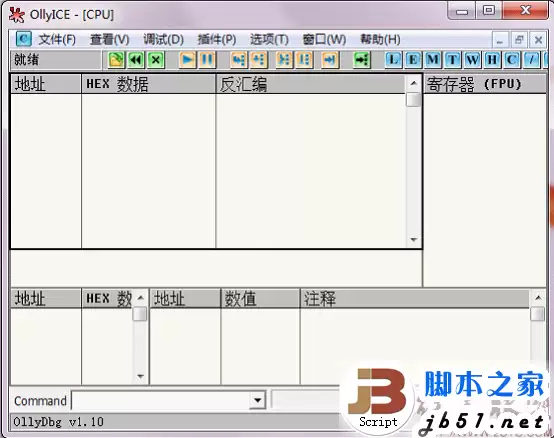554x438 pixels.
Task: Click the 就绪 status text in toolbar
Action: point(26,60)
